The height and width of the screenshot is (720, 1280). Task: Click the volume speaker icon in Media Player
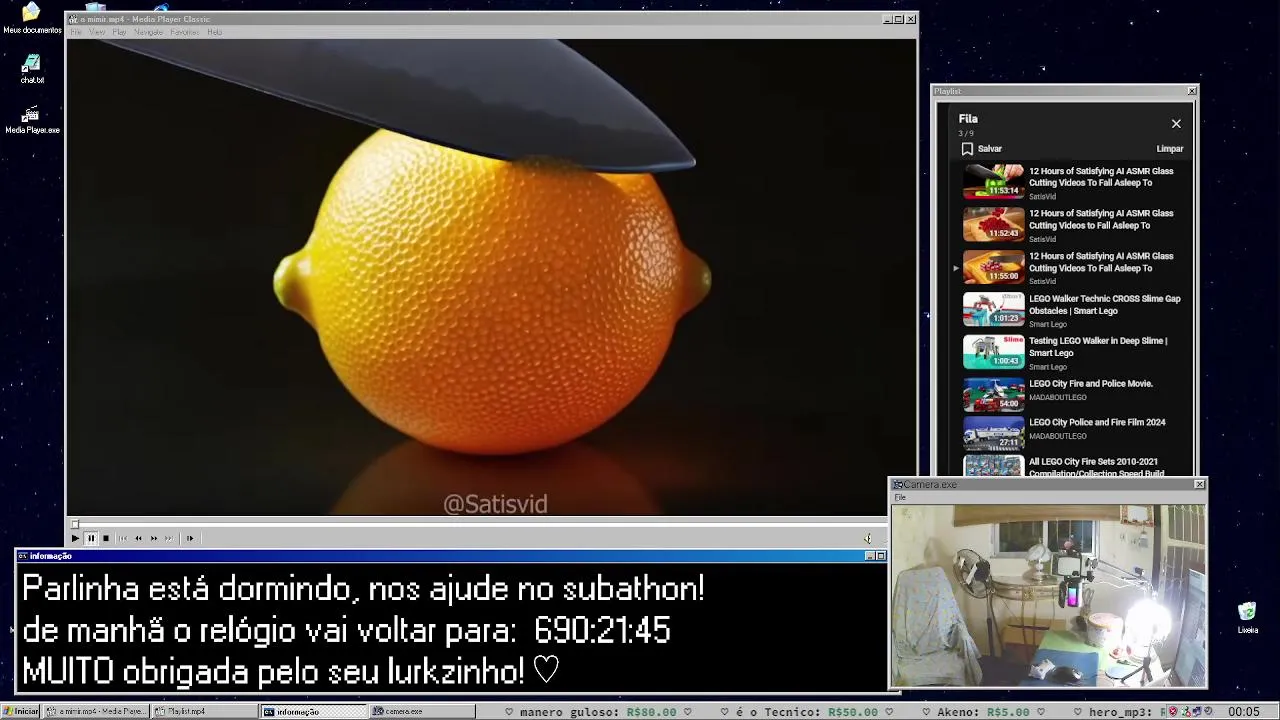(867, 538)
